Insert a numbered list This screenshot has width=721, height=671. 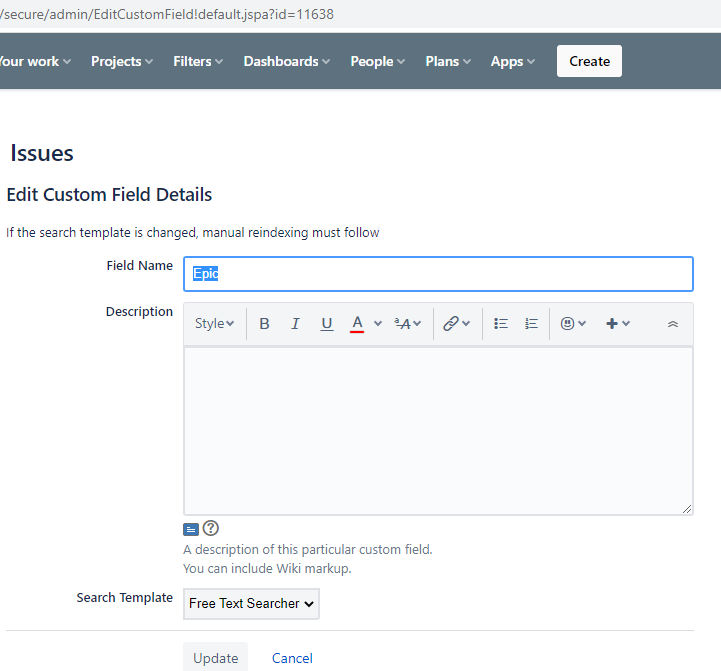[x=531, y=324]
